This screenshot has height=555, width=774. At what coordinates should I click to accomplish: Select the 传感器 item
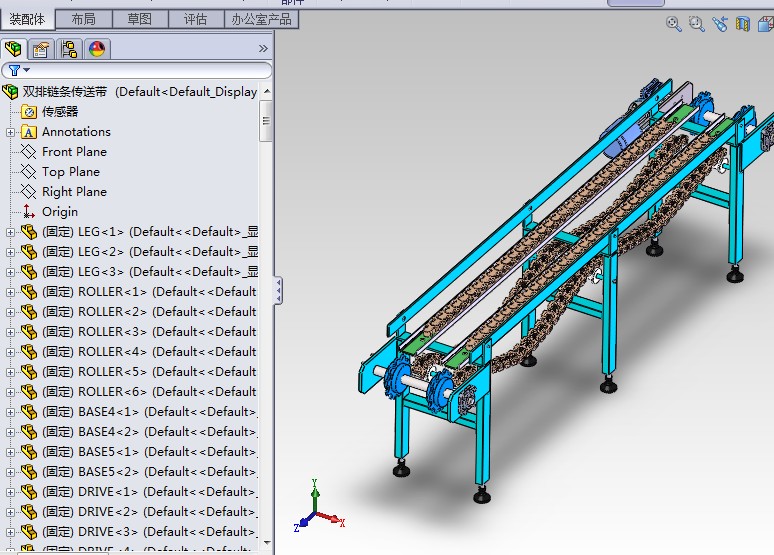pos(60,112)
